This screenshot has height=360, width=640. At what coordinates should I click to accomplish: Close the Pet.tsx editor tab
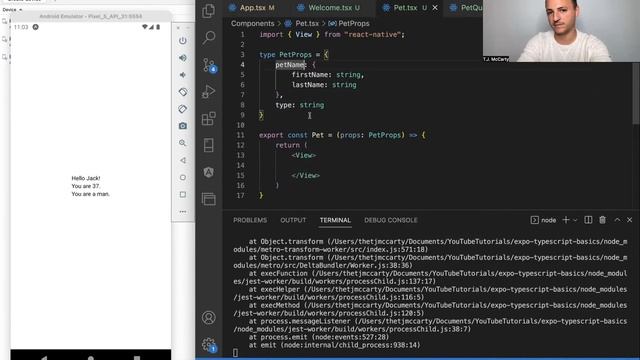[x=435, y=7]
